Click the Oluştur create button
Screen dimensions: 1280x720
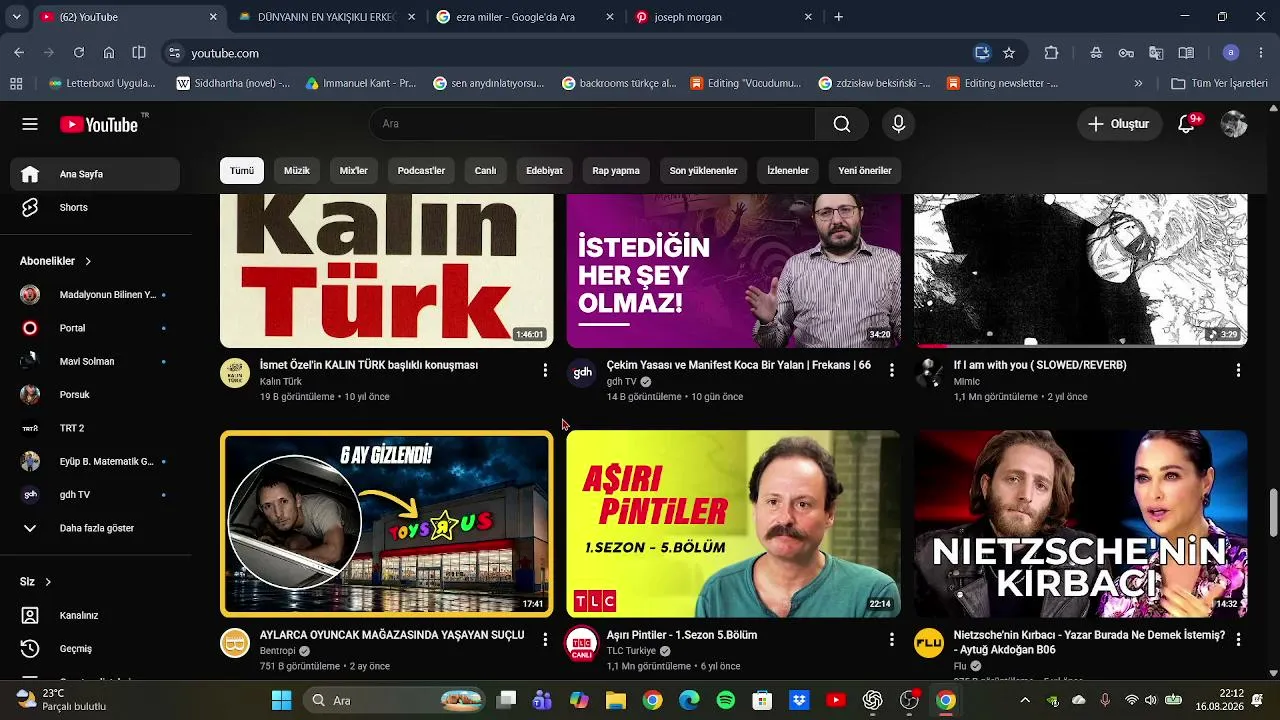pos(1119,124)
